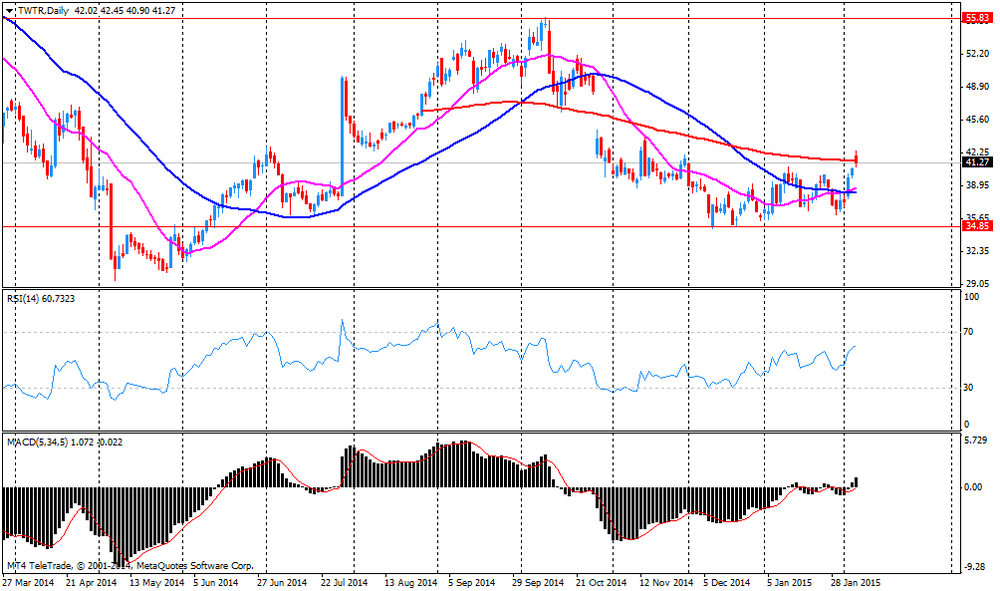
Task: Click the MACD zero level 0.00 label
Action: pyautogui.click(x=973, y=487)
